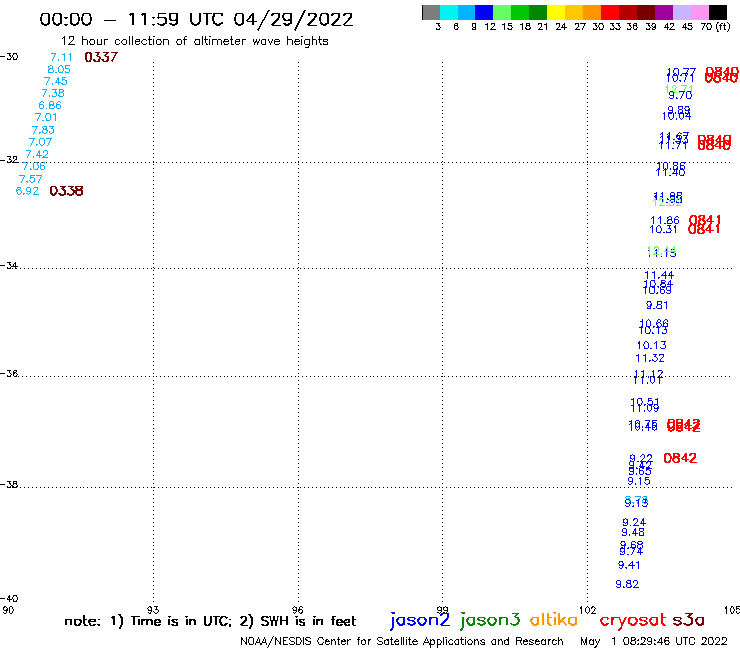This screenshot has height=650, width=740.
Task: Click the wave height value "7.83"
Action: click(43, 130)
